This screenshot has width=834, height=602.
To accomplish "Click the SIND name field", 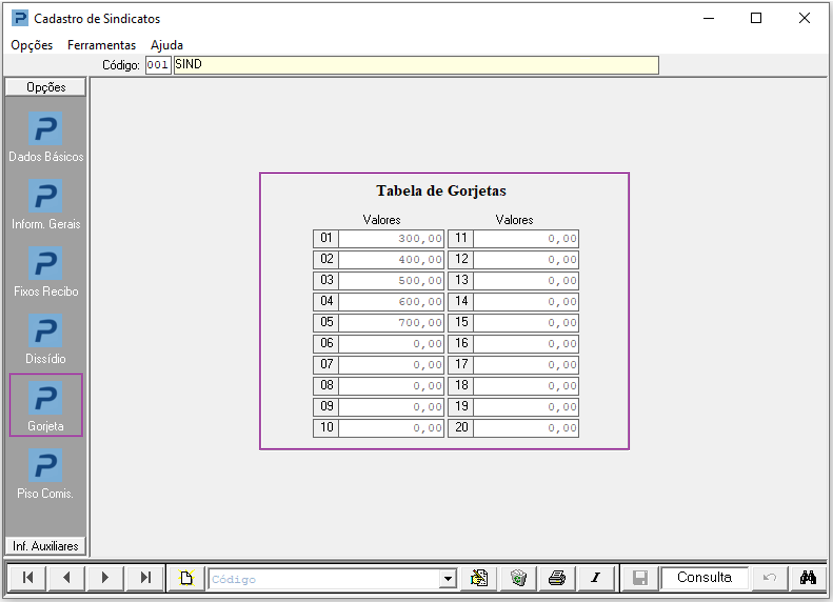I will pyautogui.click(x=416, y=65).
